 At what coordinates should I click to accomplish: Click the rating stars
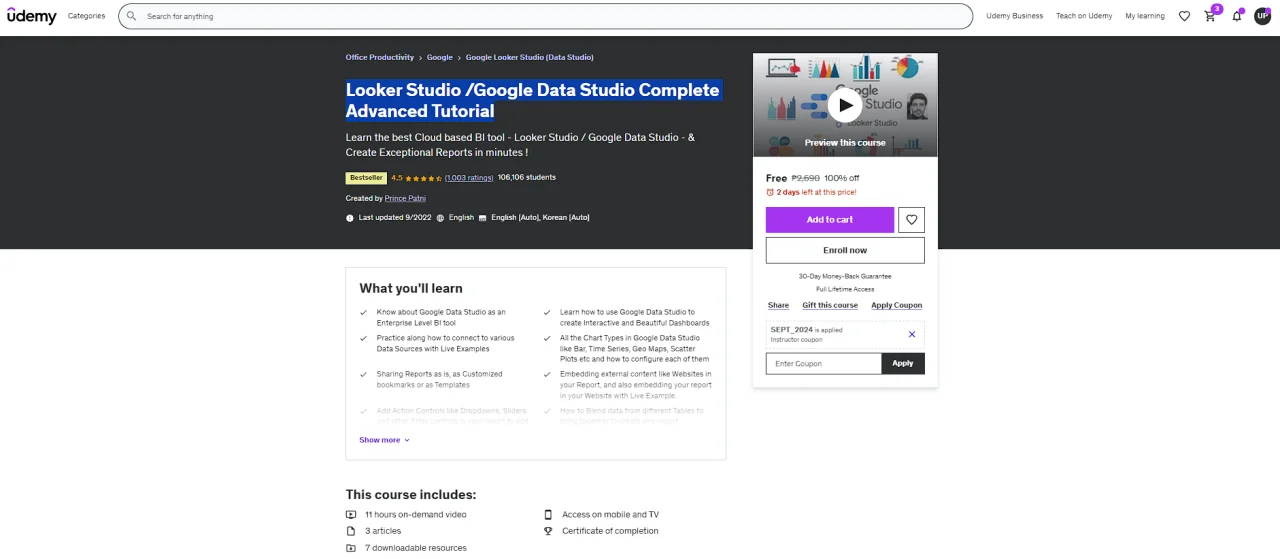[423, 178]
